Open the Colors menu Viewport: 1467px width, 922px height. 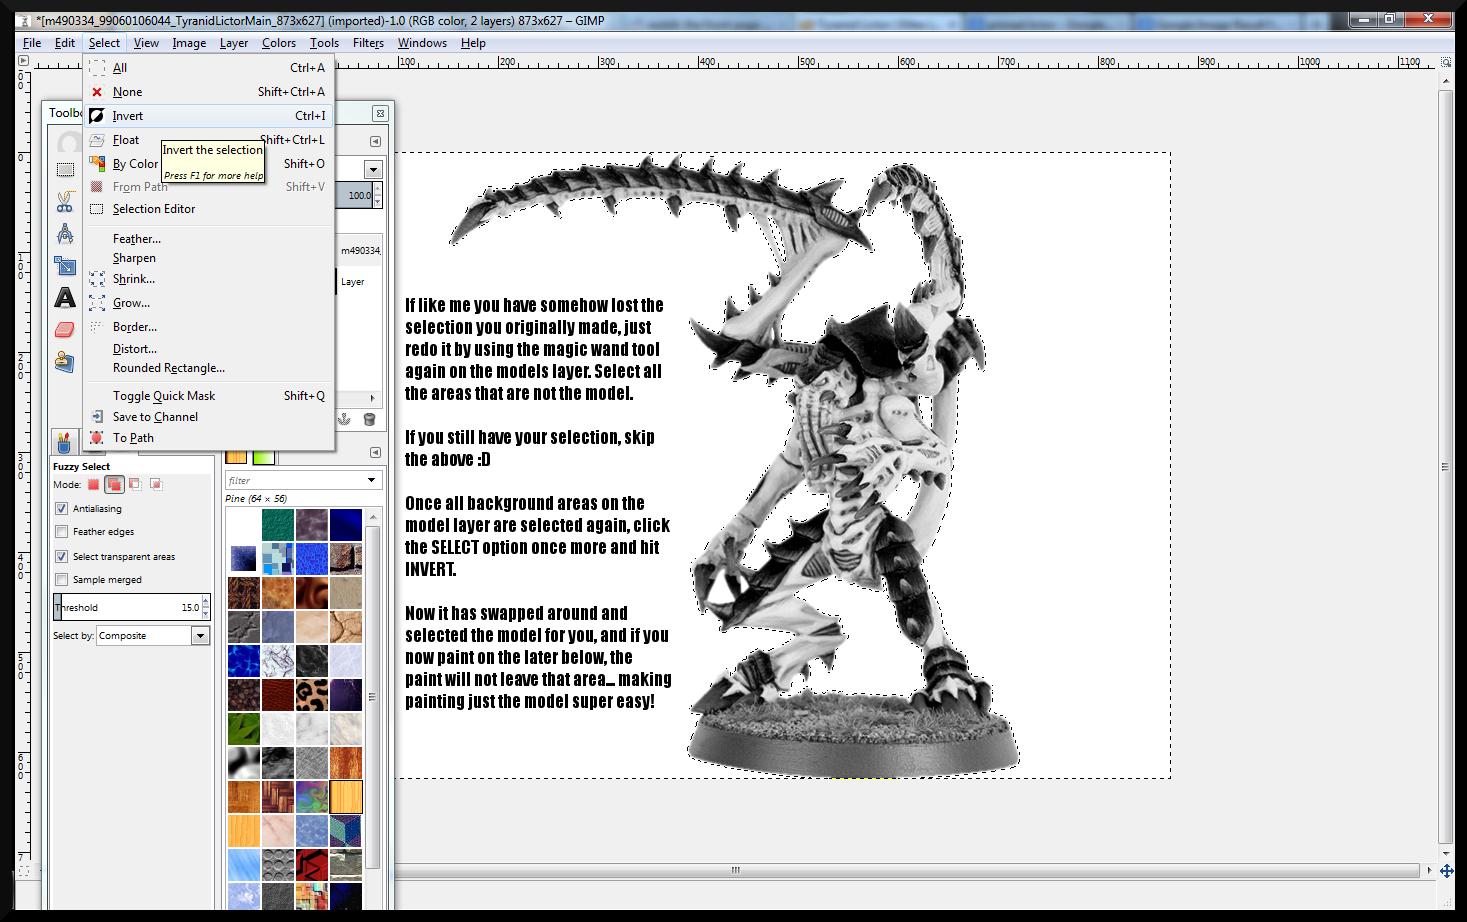[279, 43]
